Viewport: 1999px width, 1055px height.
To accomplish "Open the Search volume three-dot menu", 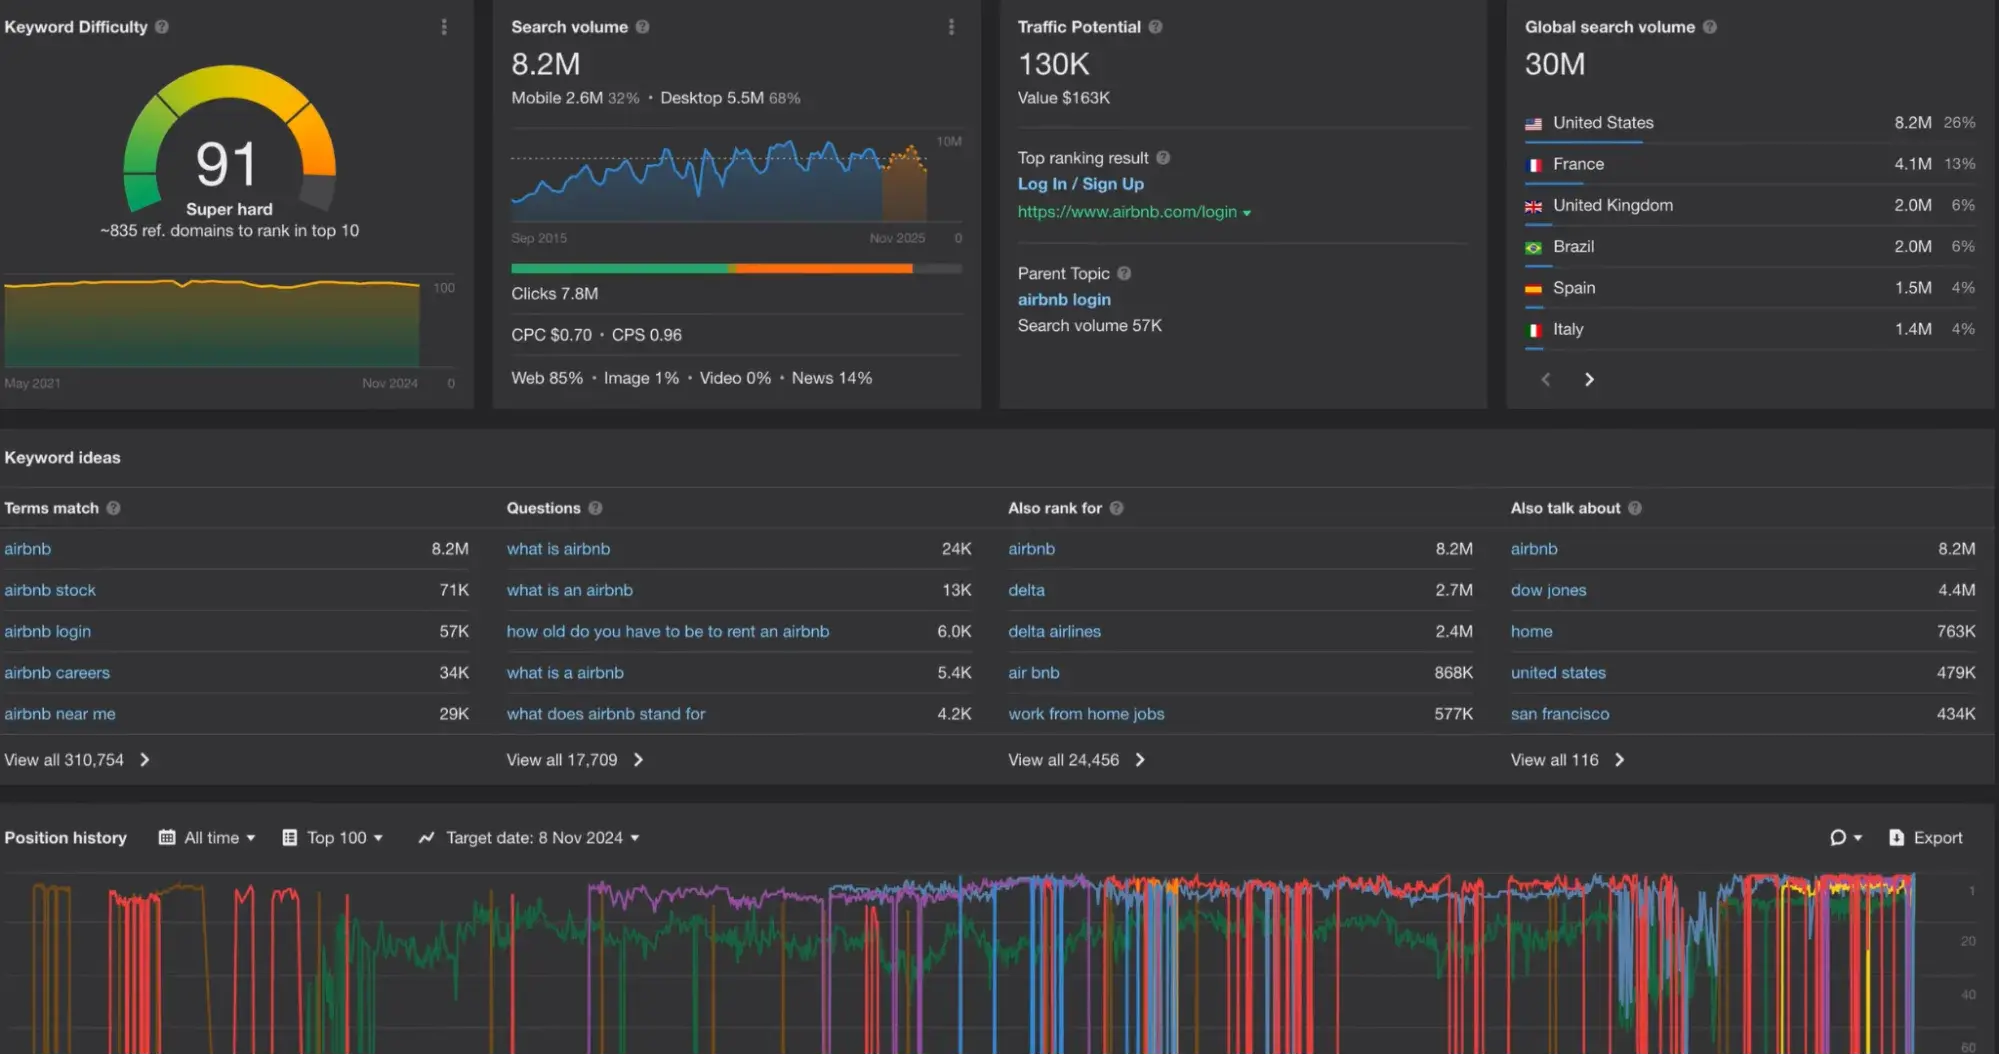I will [951, 27].
